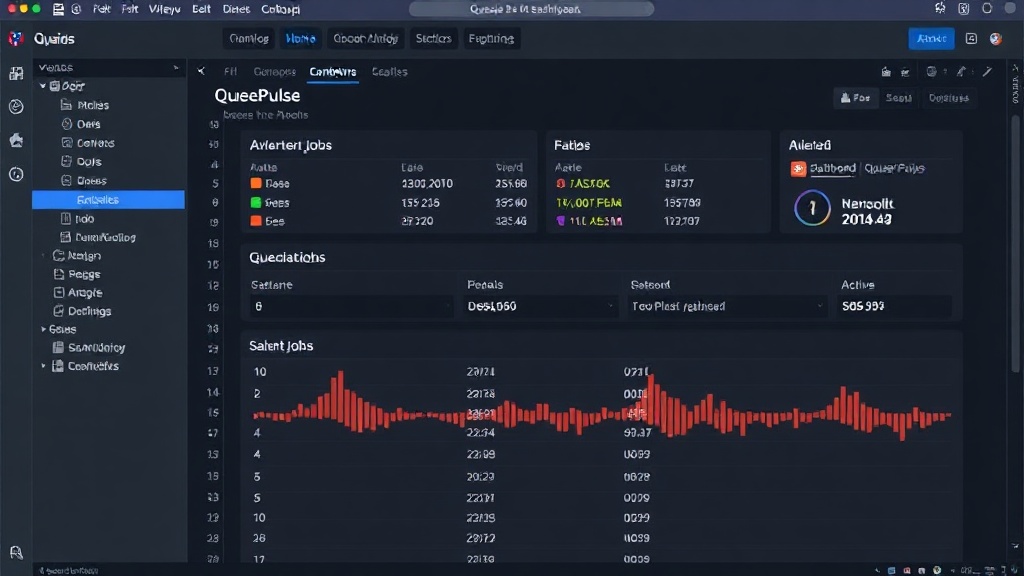
Task: Select the blue Home tab in top bar
Action: click(300, 39)
